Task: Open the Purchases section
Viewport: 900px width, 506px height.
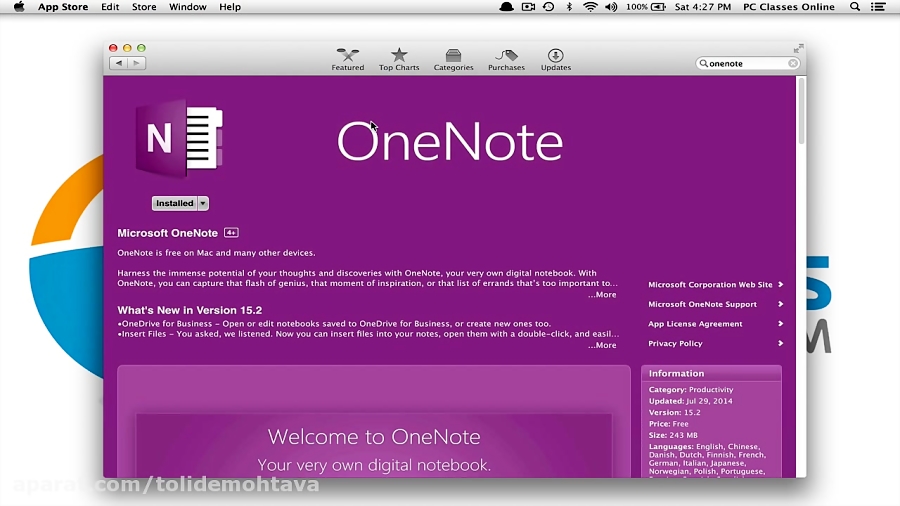Action: [x=506, y=60]
